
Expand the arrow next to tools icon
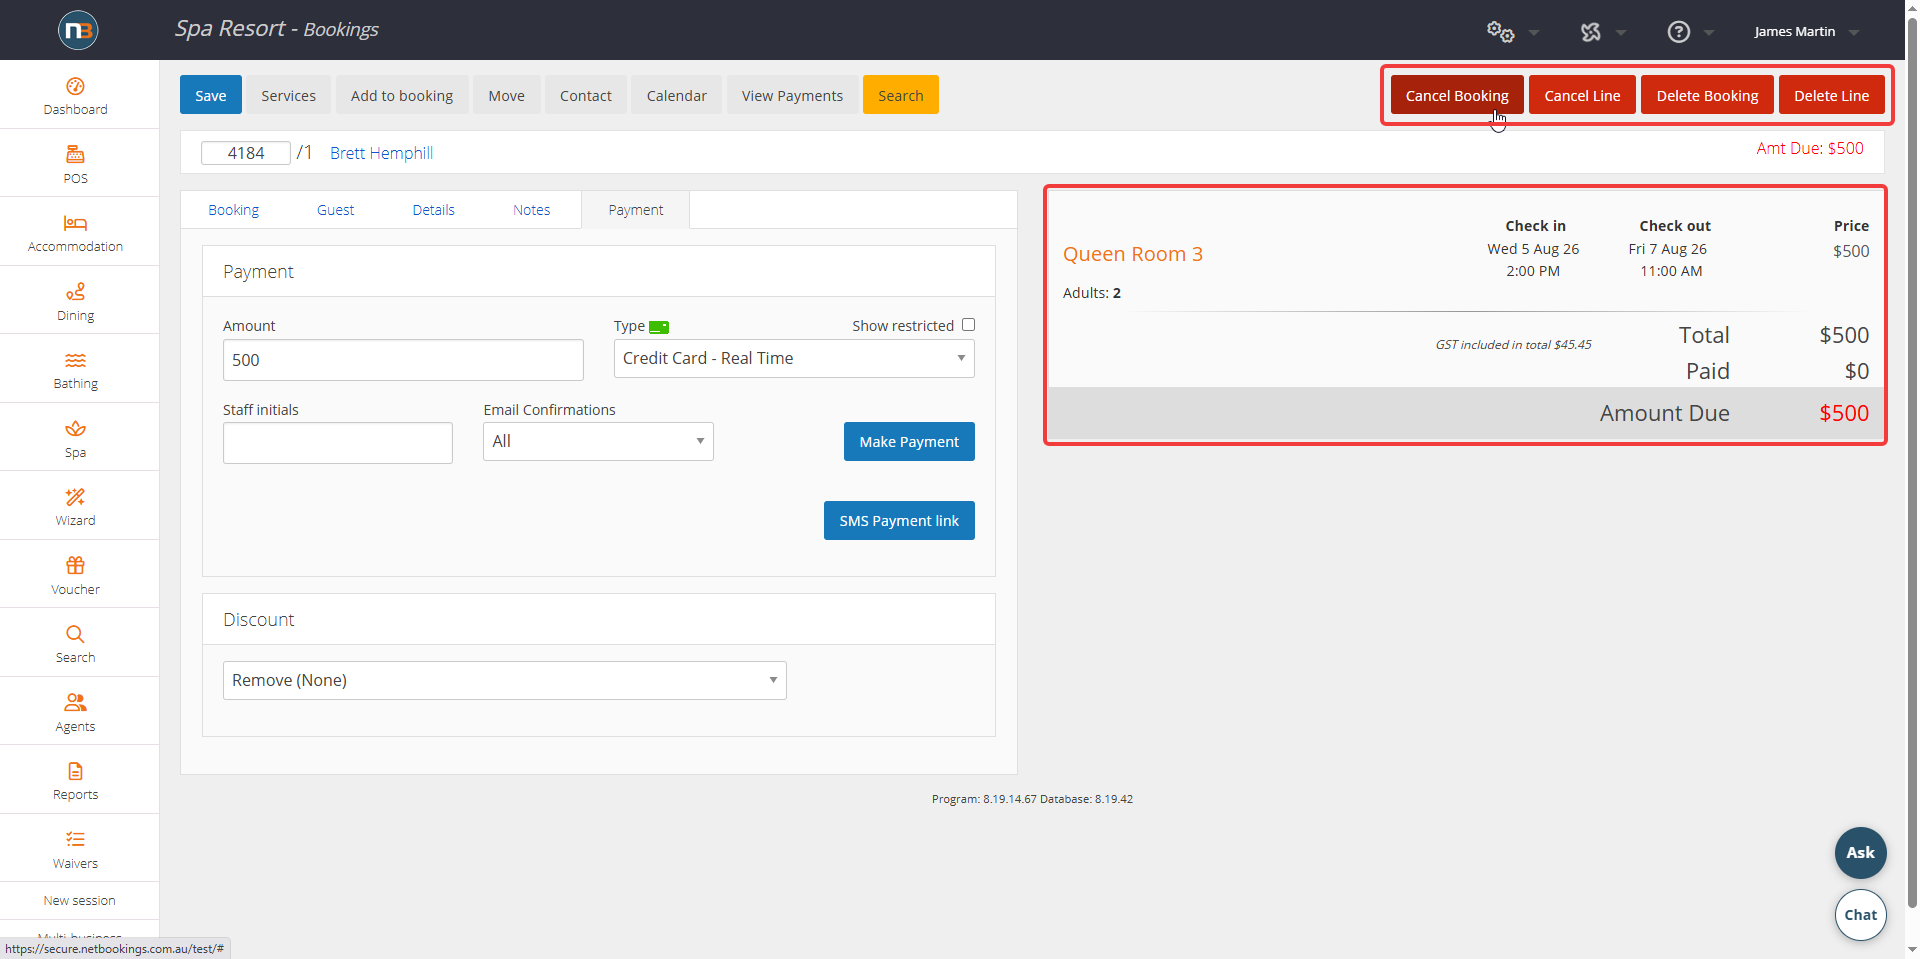[1621, 33]
